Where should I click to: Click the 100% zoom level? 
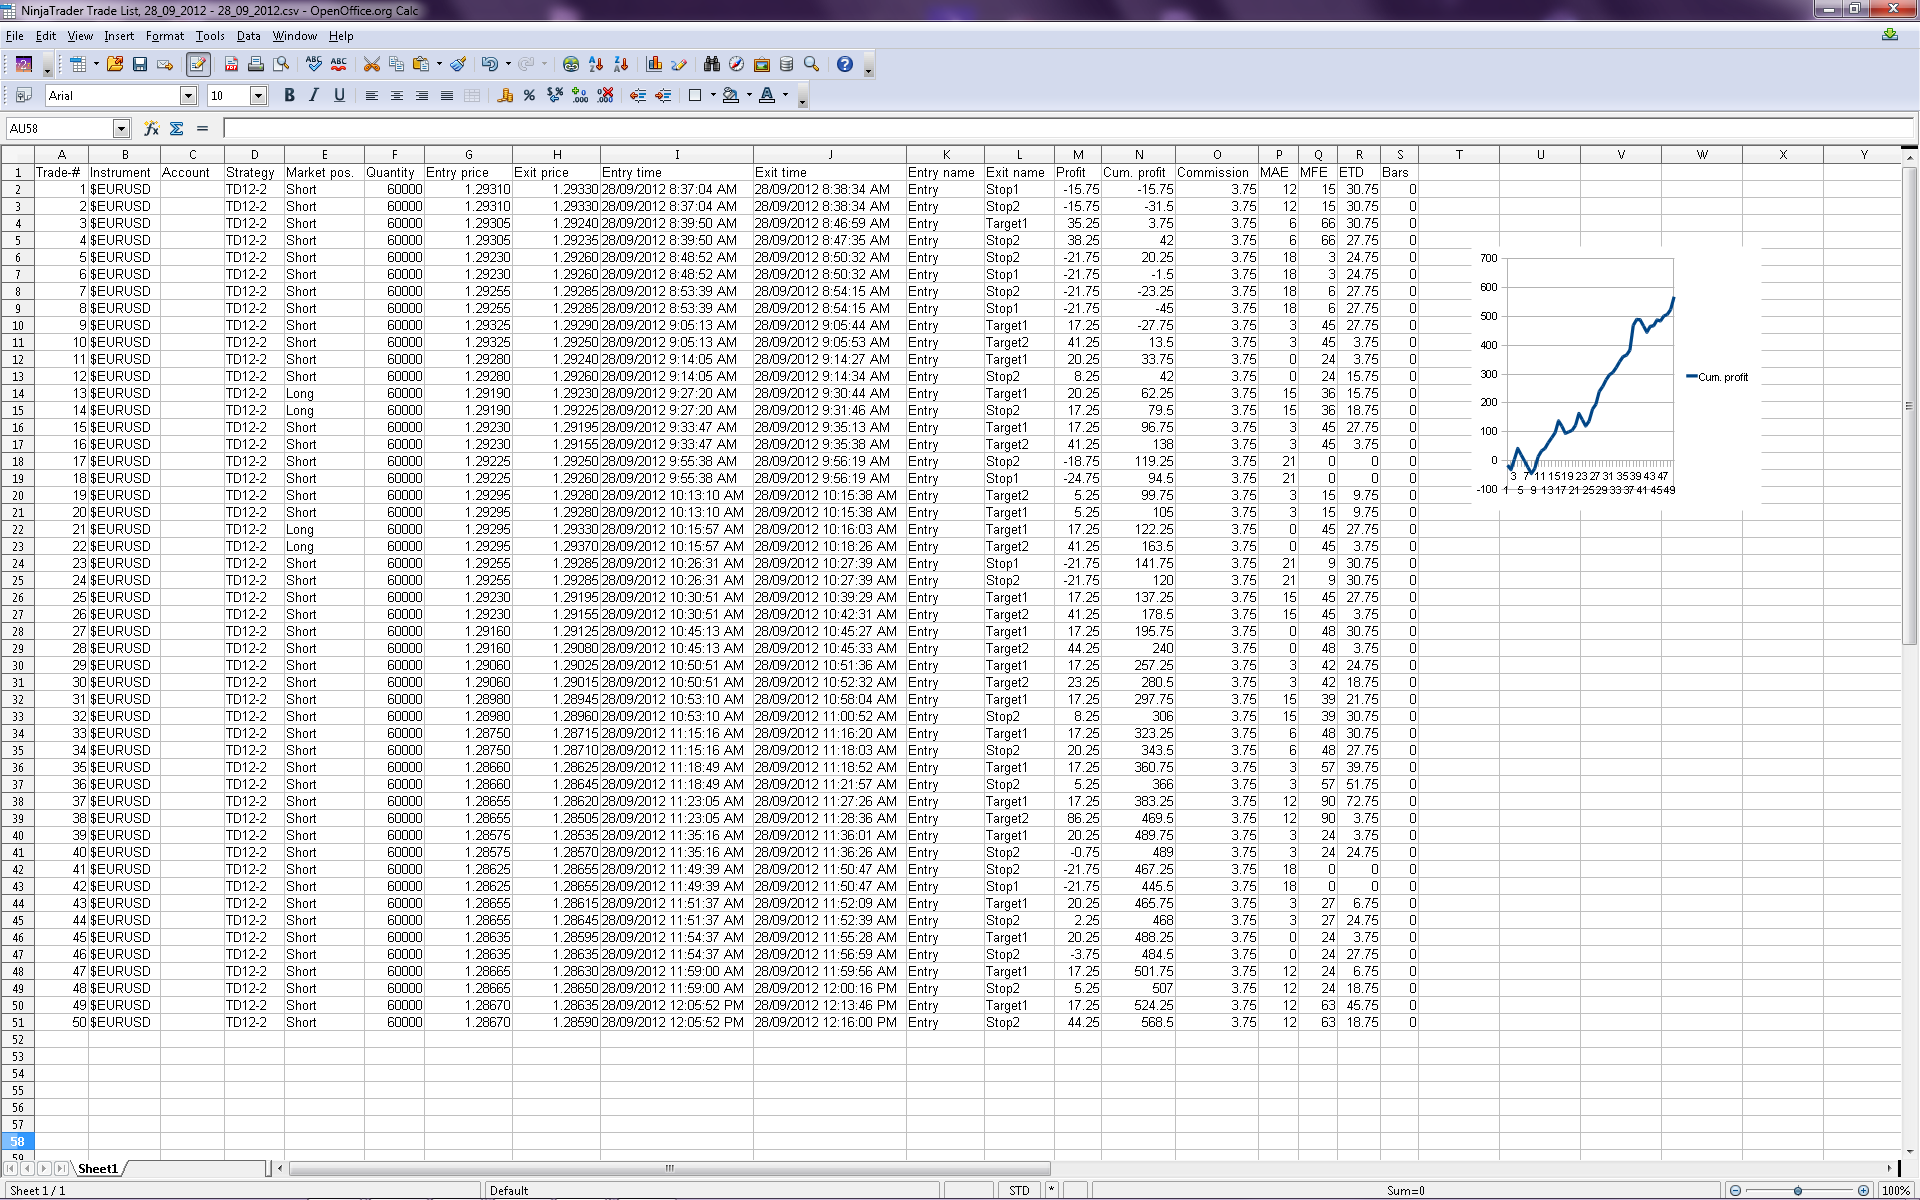pos(1896,1190)
